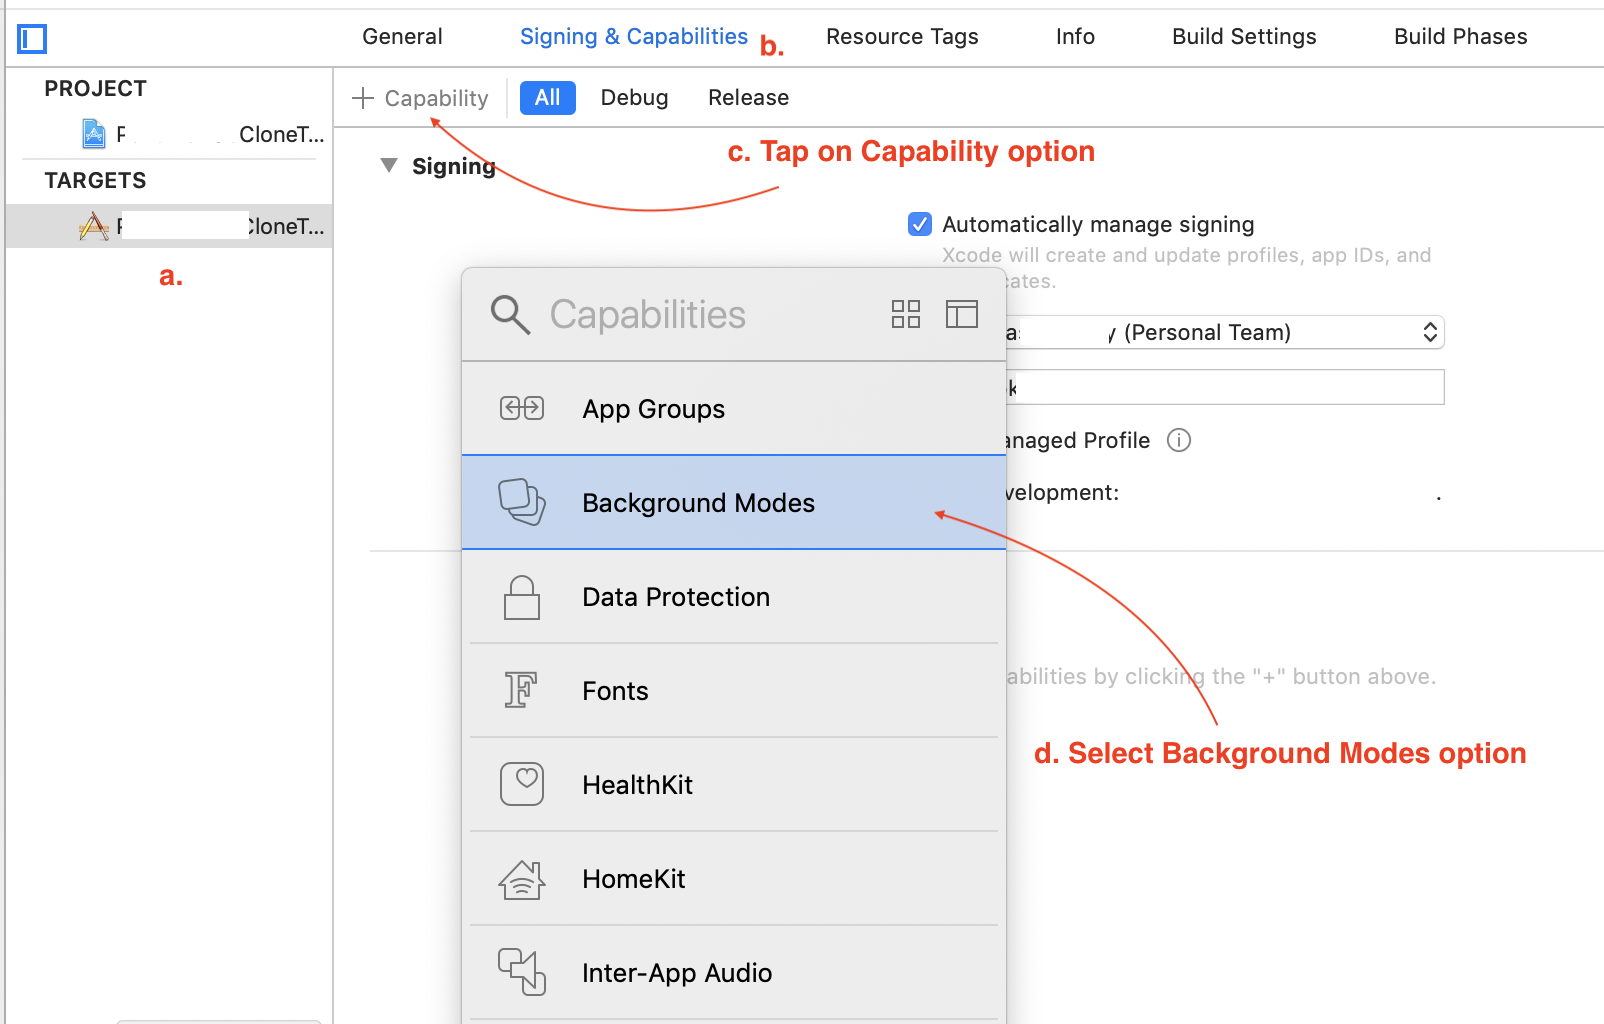Open the Personal Team dropdown
The width and height of the screenshot is (1604, 1024).
pyautogui.click(x=1225, y=332)
